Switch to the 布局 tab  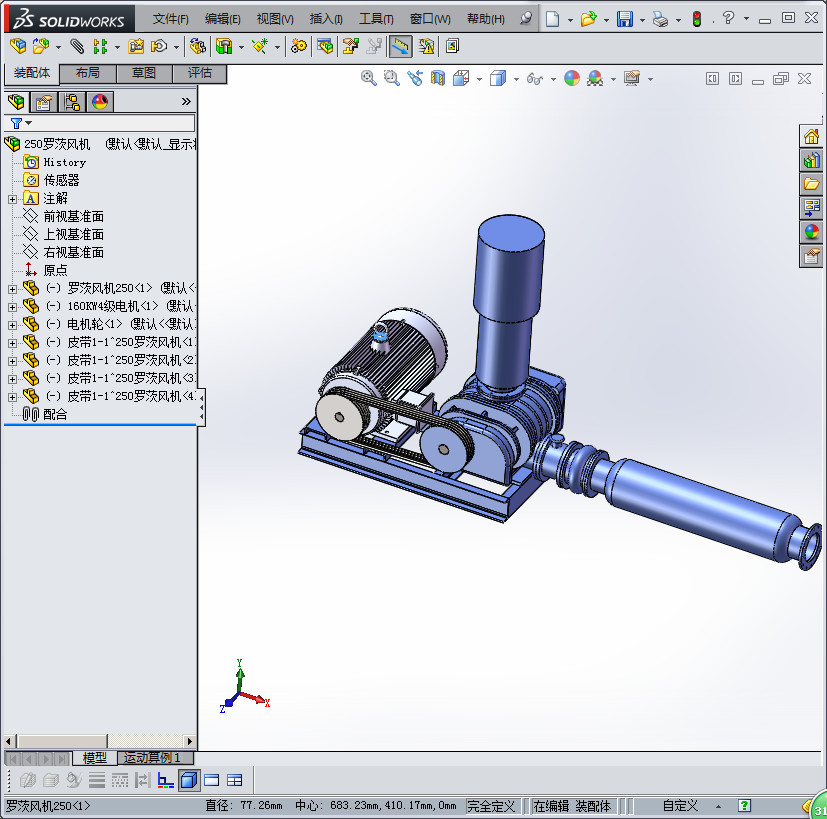point(88,73)
